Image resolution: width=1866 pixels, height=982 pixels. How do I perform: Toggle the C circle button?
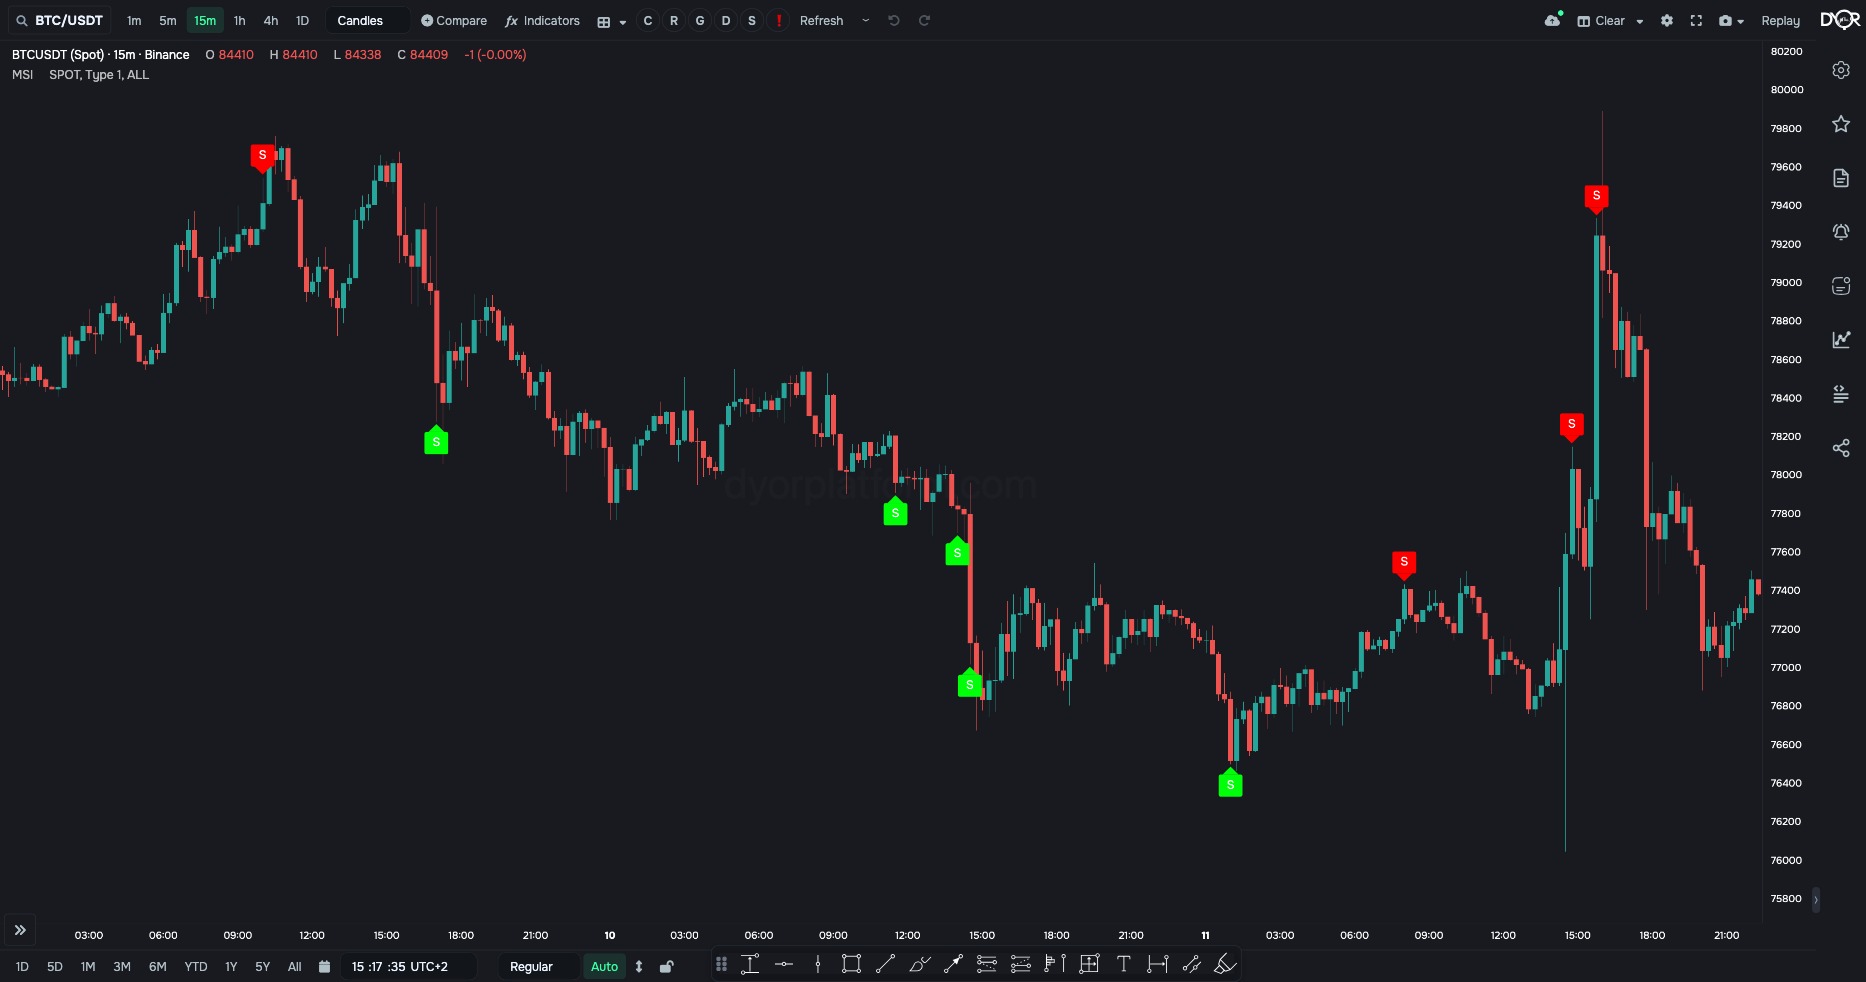648,20
